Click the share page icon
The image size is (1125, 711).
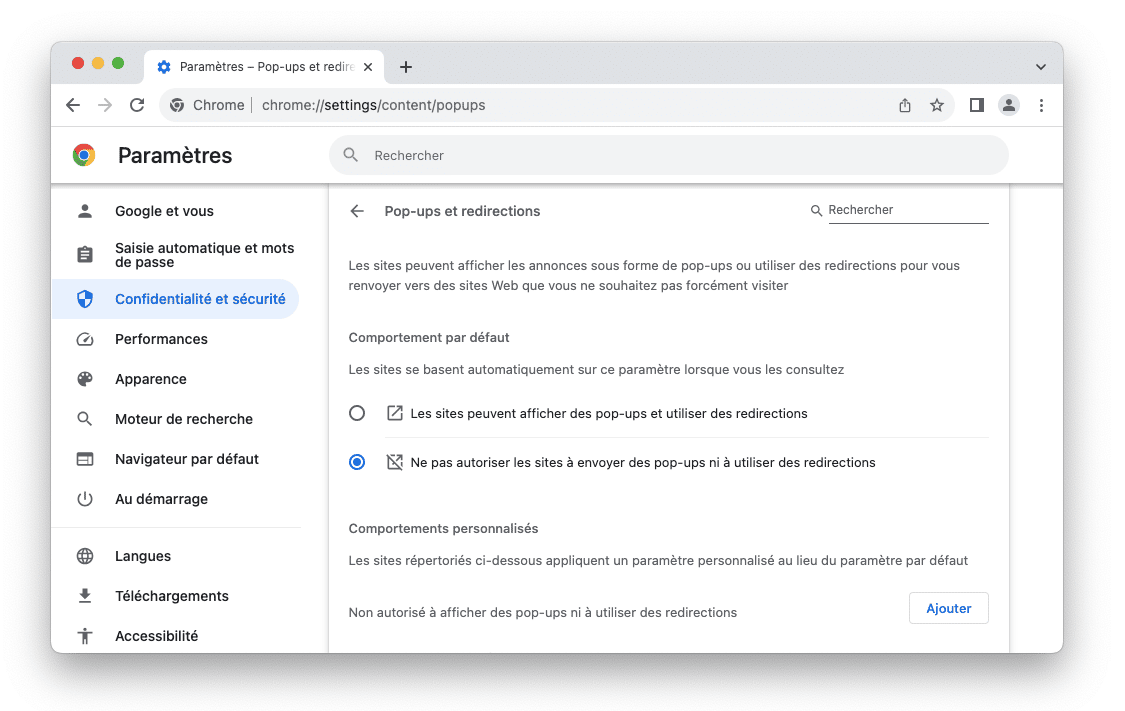pos(905,105)
